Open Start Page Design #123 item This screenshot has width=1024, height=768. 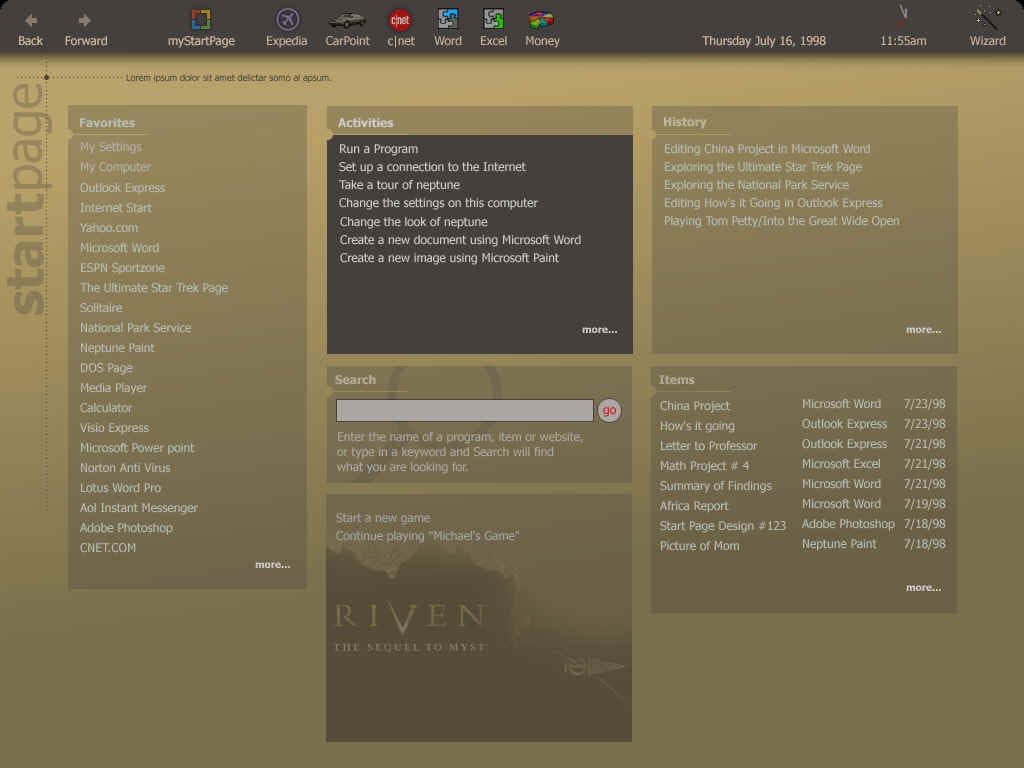[x=722, y=526]
